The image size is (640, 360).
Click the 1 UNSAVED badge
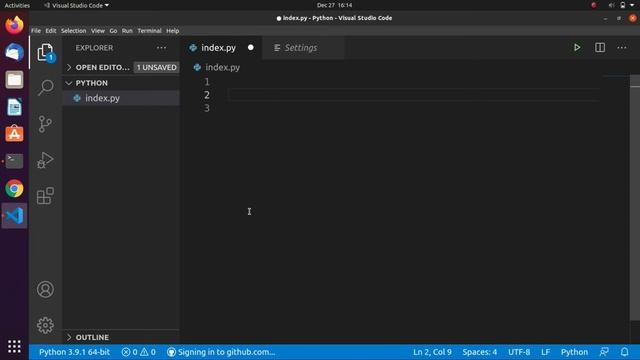[156, 67]
